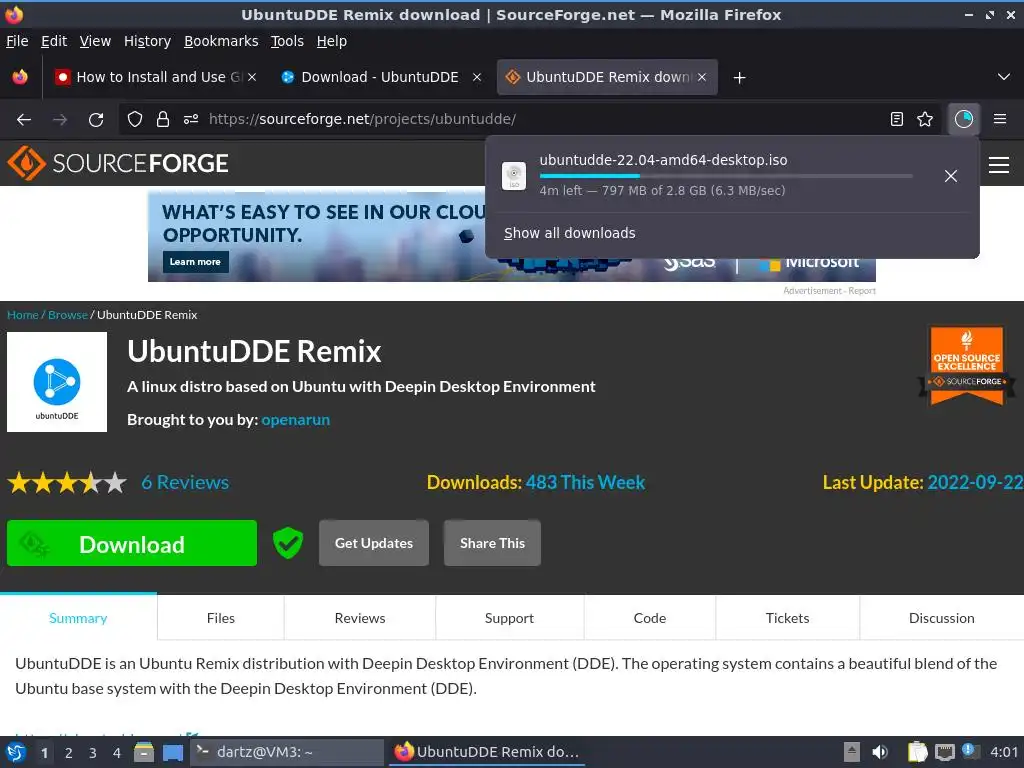1024x768 pixels.
Task: Click the ISO download progress bar
Action: (x=726, y=176)
